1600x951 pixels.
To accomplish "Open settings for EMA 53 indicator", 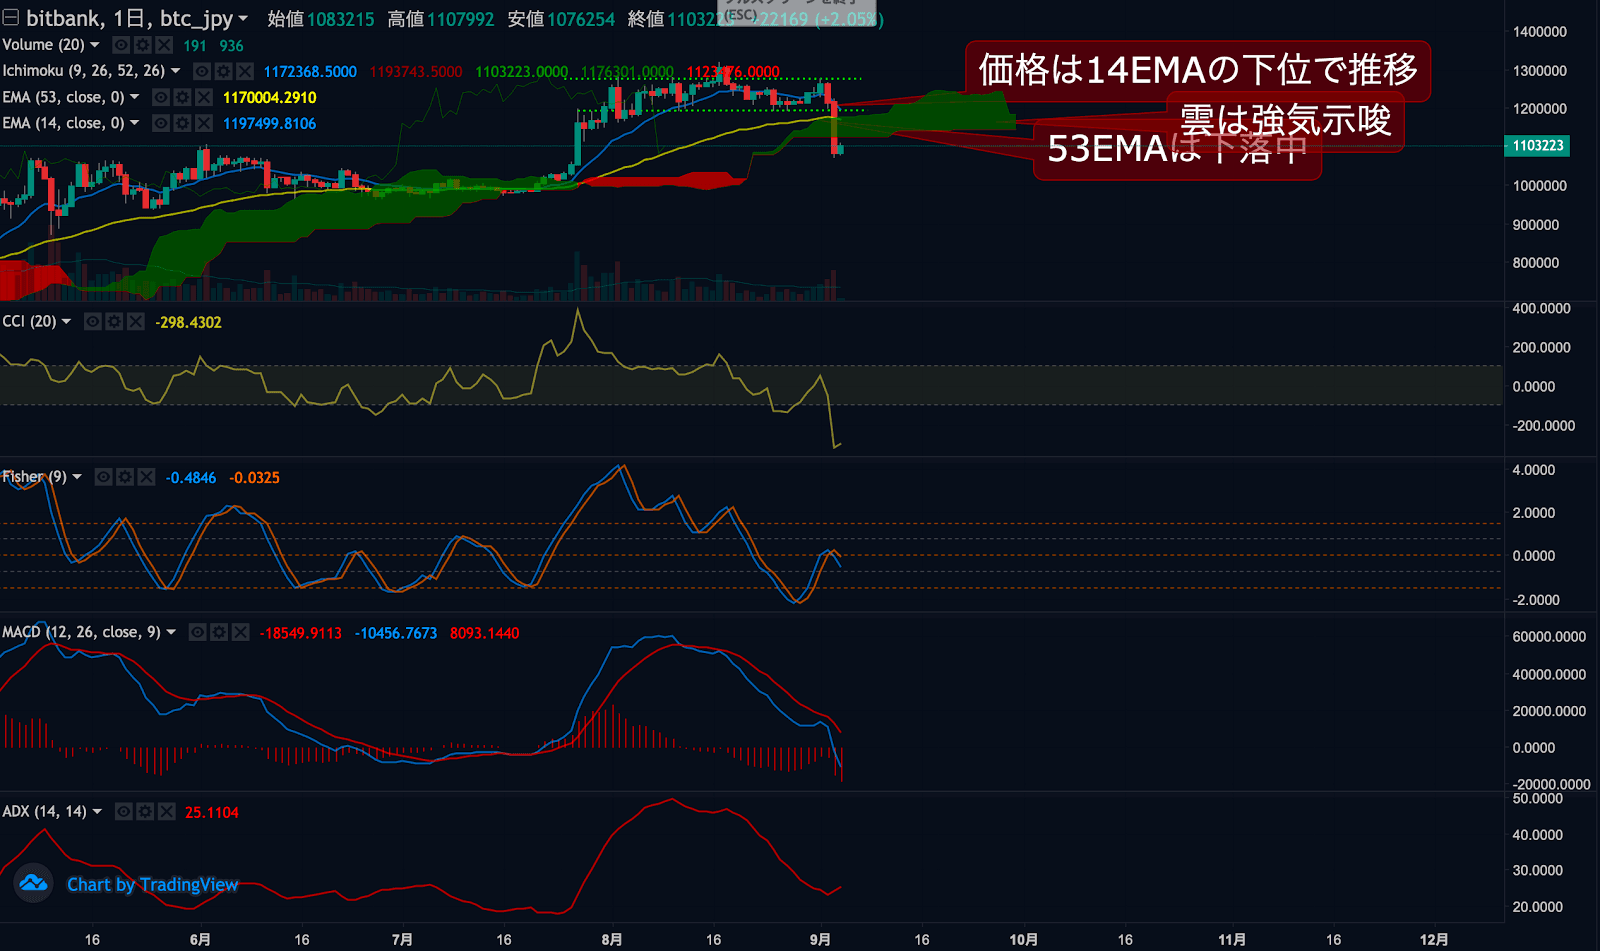I will [x=182, y=97].
